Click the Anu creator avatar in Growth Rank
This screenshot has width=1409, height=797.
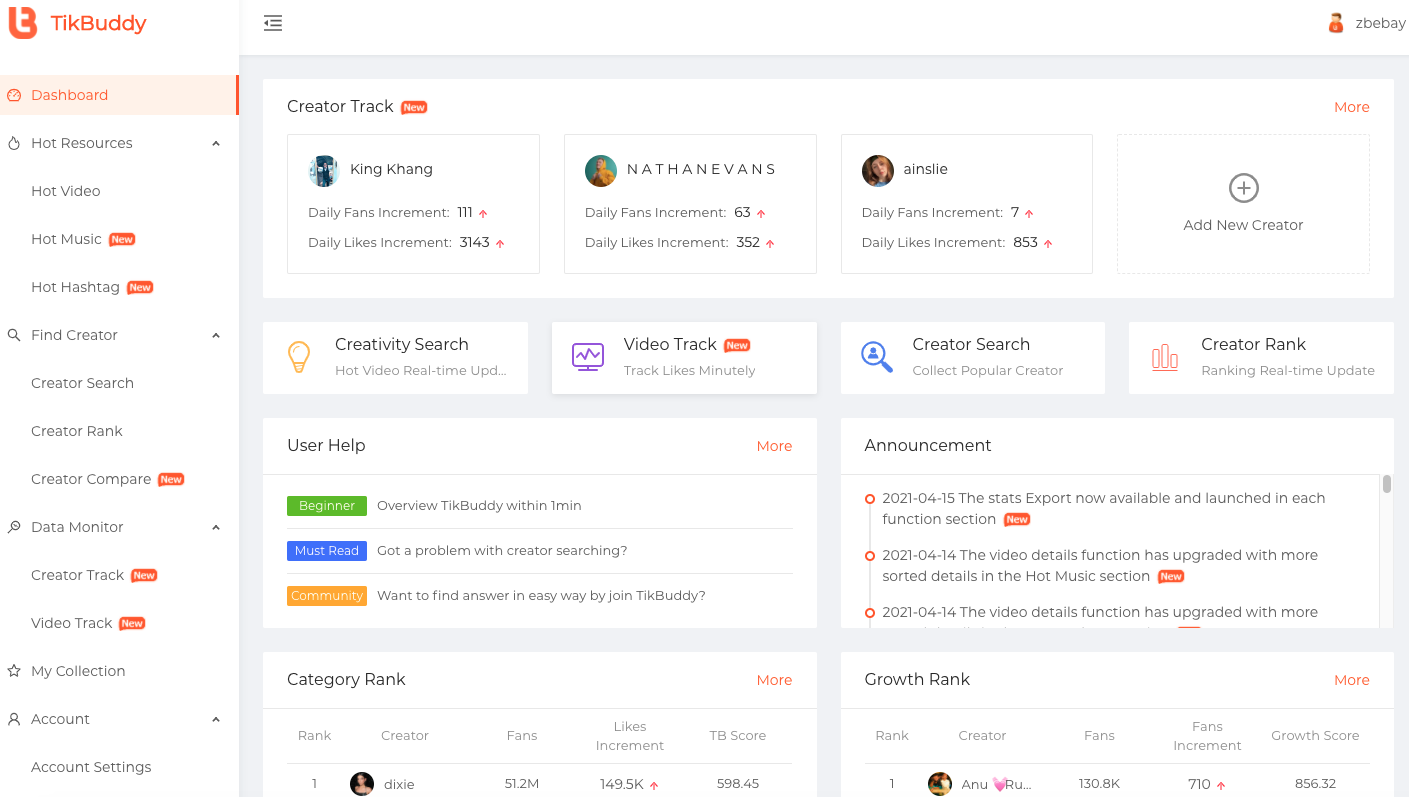(x=940, y=784)
